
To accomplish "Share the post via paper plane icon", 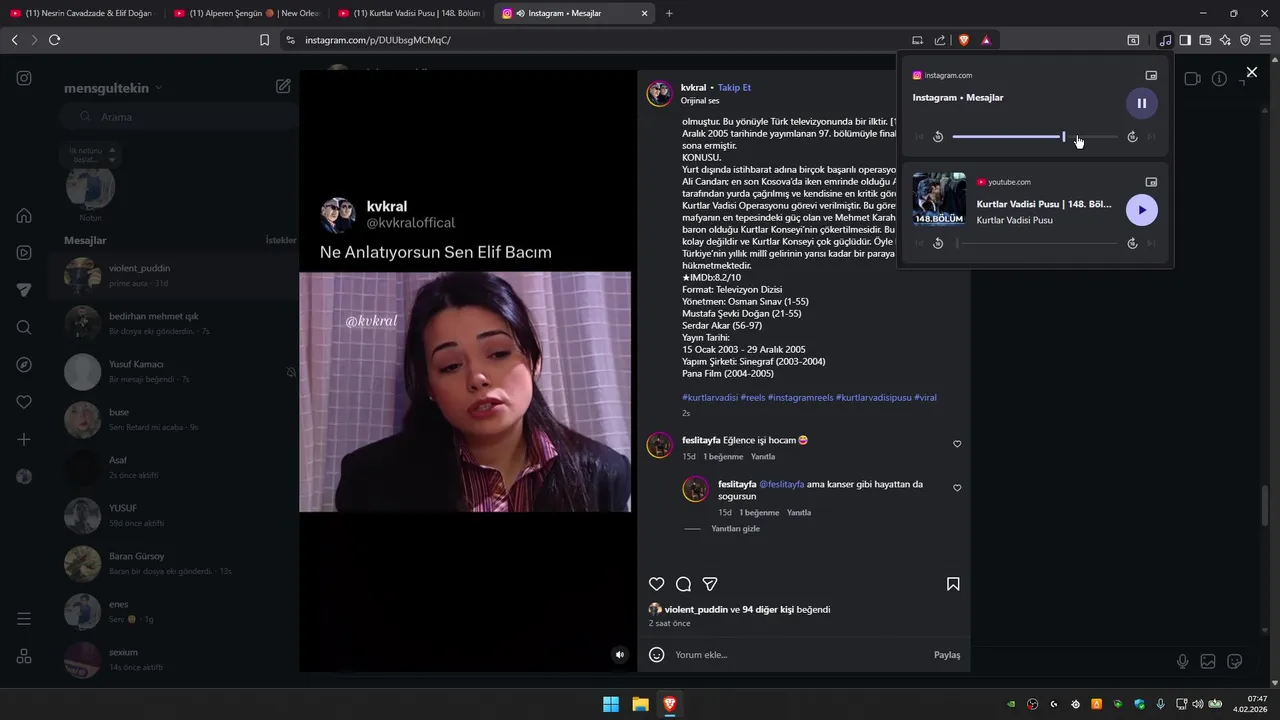I will (710, 584).
